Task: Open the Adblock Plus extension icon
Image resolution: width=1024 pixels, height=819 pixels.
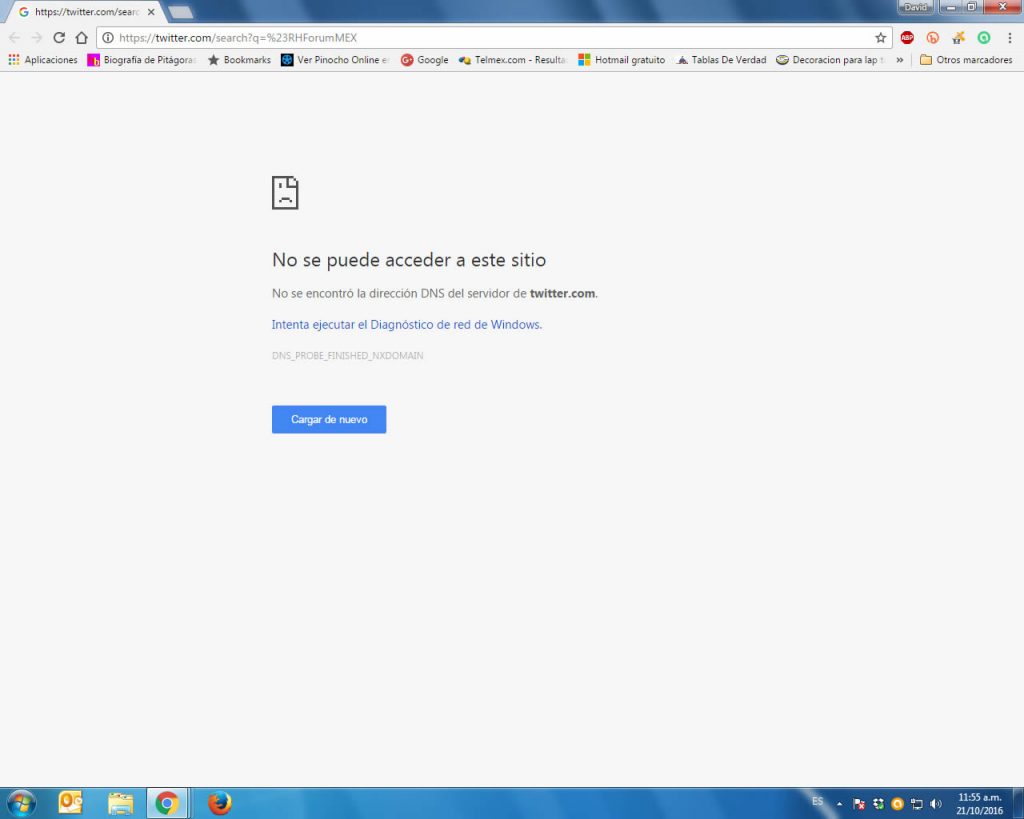Action: (907, 38)
